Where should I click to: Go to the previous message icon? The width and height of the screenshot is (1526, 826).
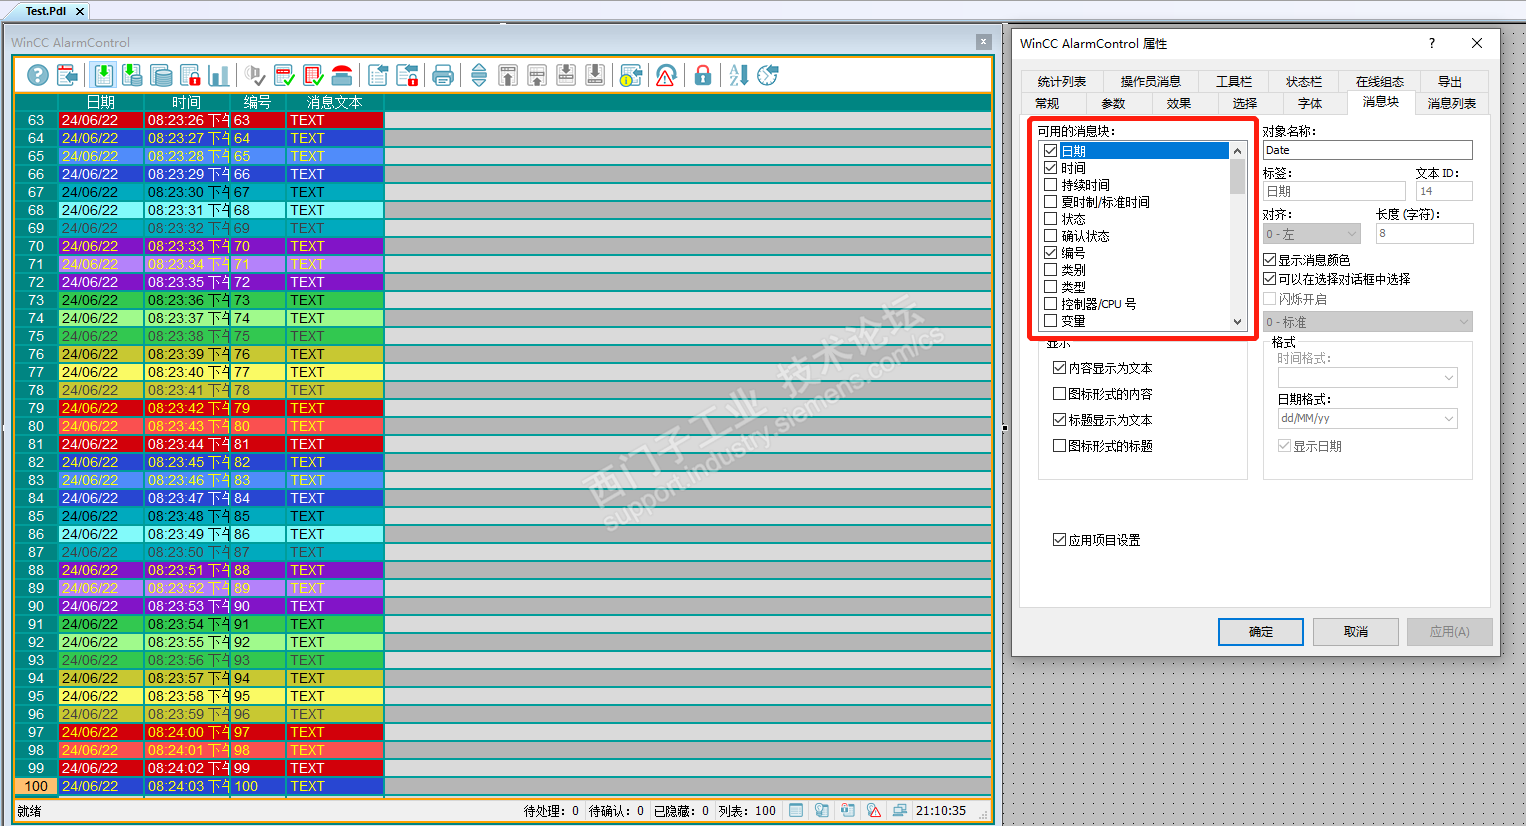click(537, 75)
